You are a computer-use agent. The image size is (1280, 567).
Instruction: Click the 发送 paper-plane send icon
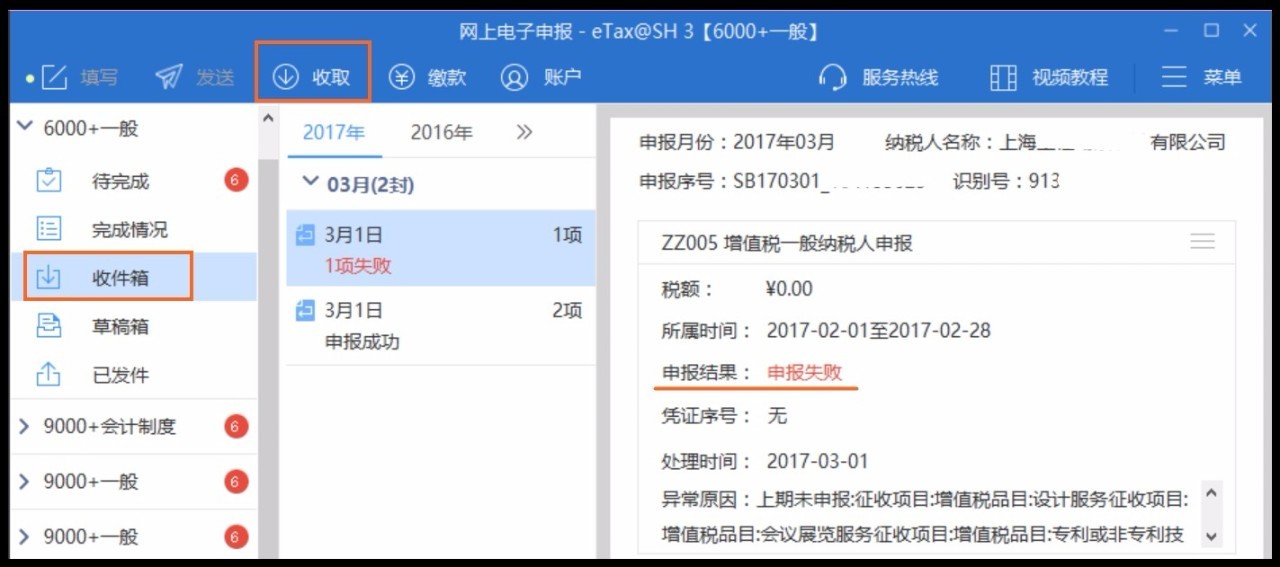point(169,77)
